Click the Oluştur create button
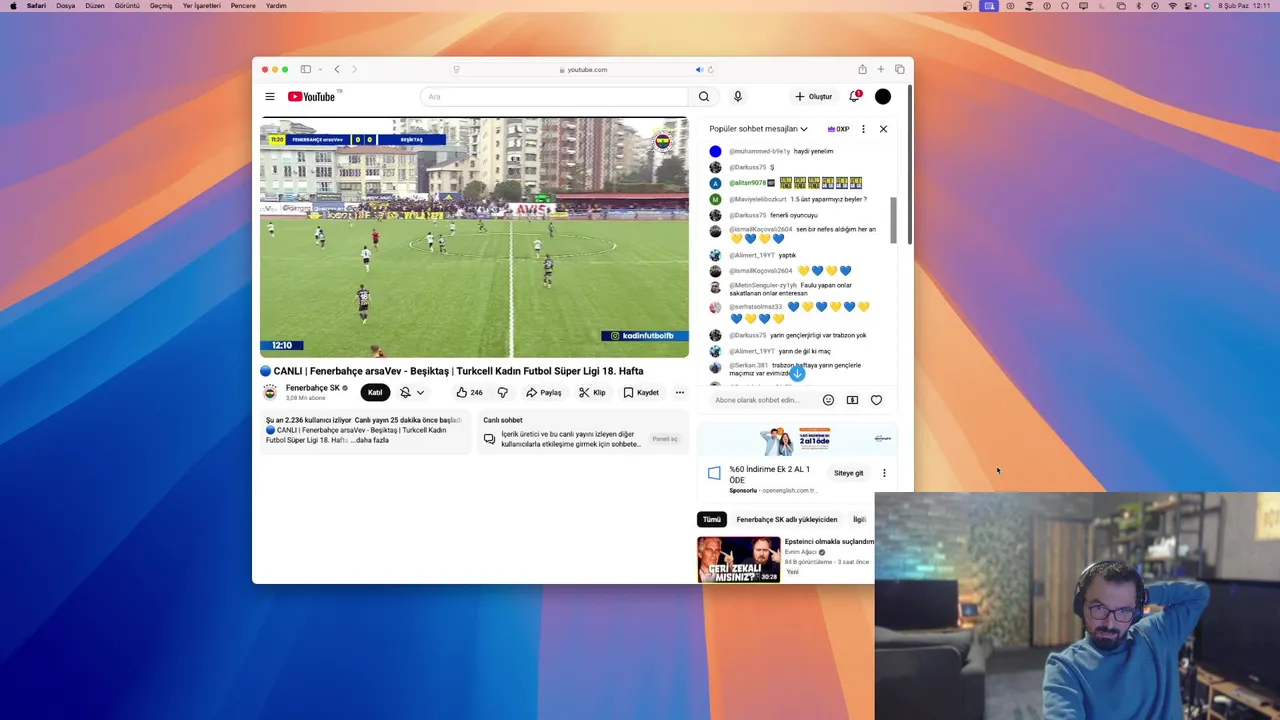 pos(814,97)
